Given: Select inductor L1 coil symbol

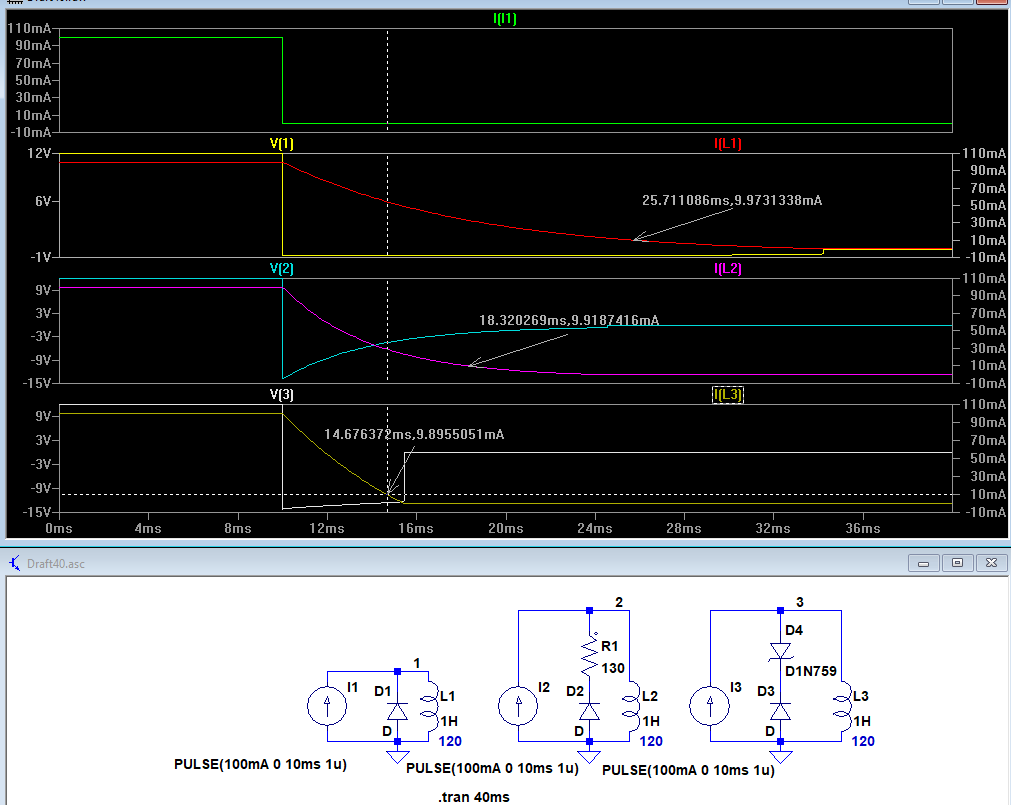Looking at the screenshot, I should pos(429,706).
